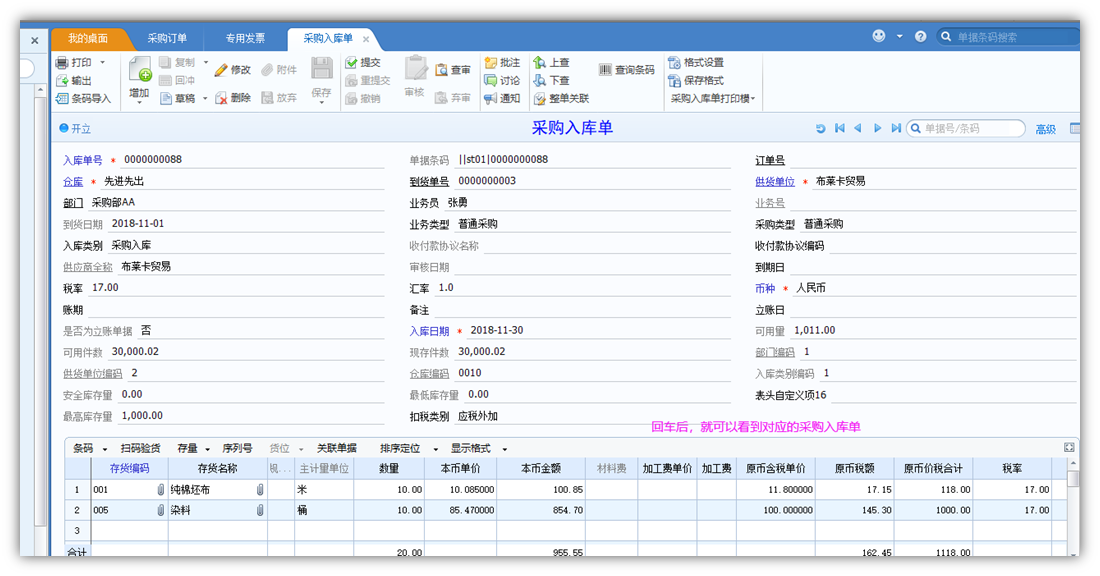The image size is (1100, 576).
Task: Open the 排序定位 dropdown
Action: point(435,449)
